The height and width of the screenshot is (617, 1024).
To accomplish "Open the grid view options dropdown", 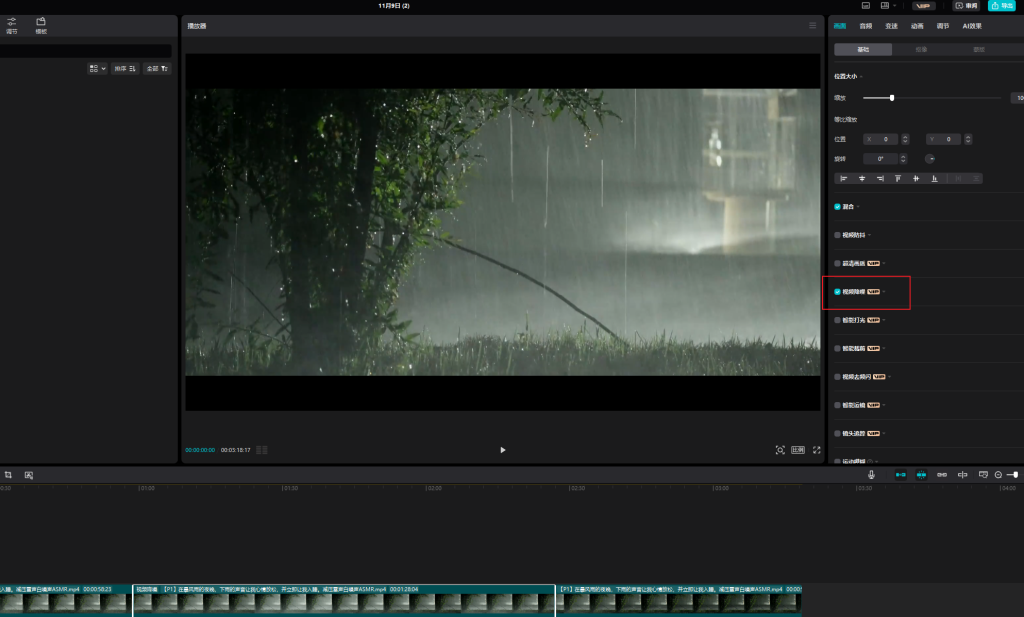I will pos(97,69).
